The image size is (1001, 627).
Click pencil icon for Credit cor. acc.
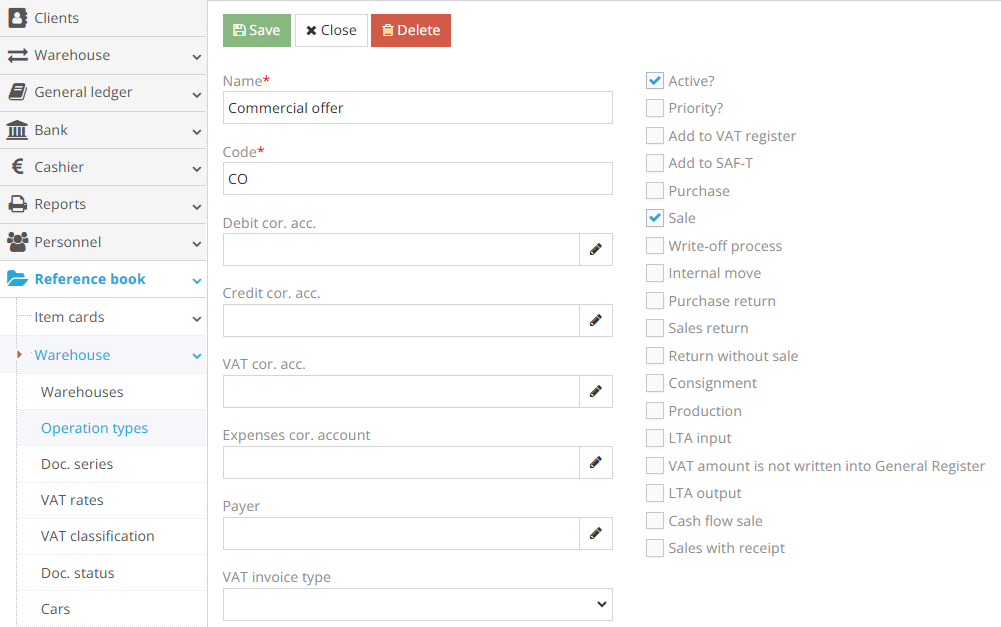click(x=596, y=320)
